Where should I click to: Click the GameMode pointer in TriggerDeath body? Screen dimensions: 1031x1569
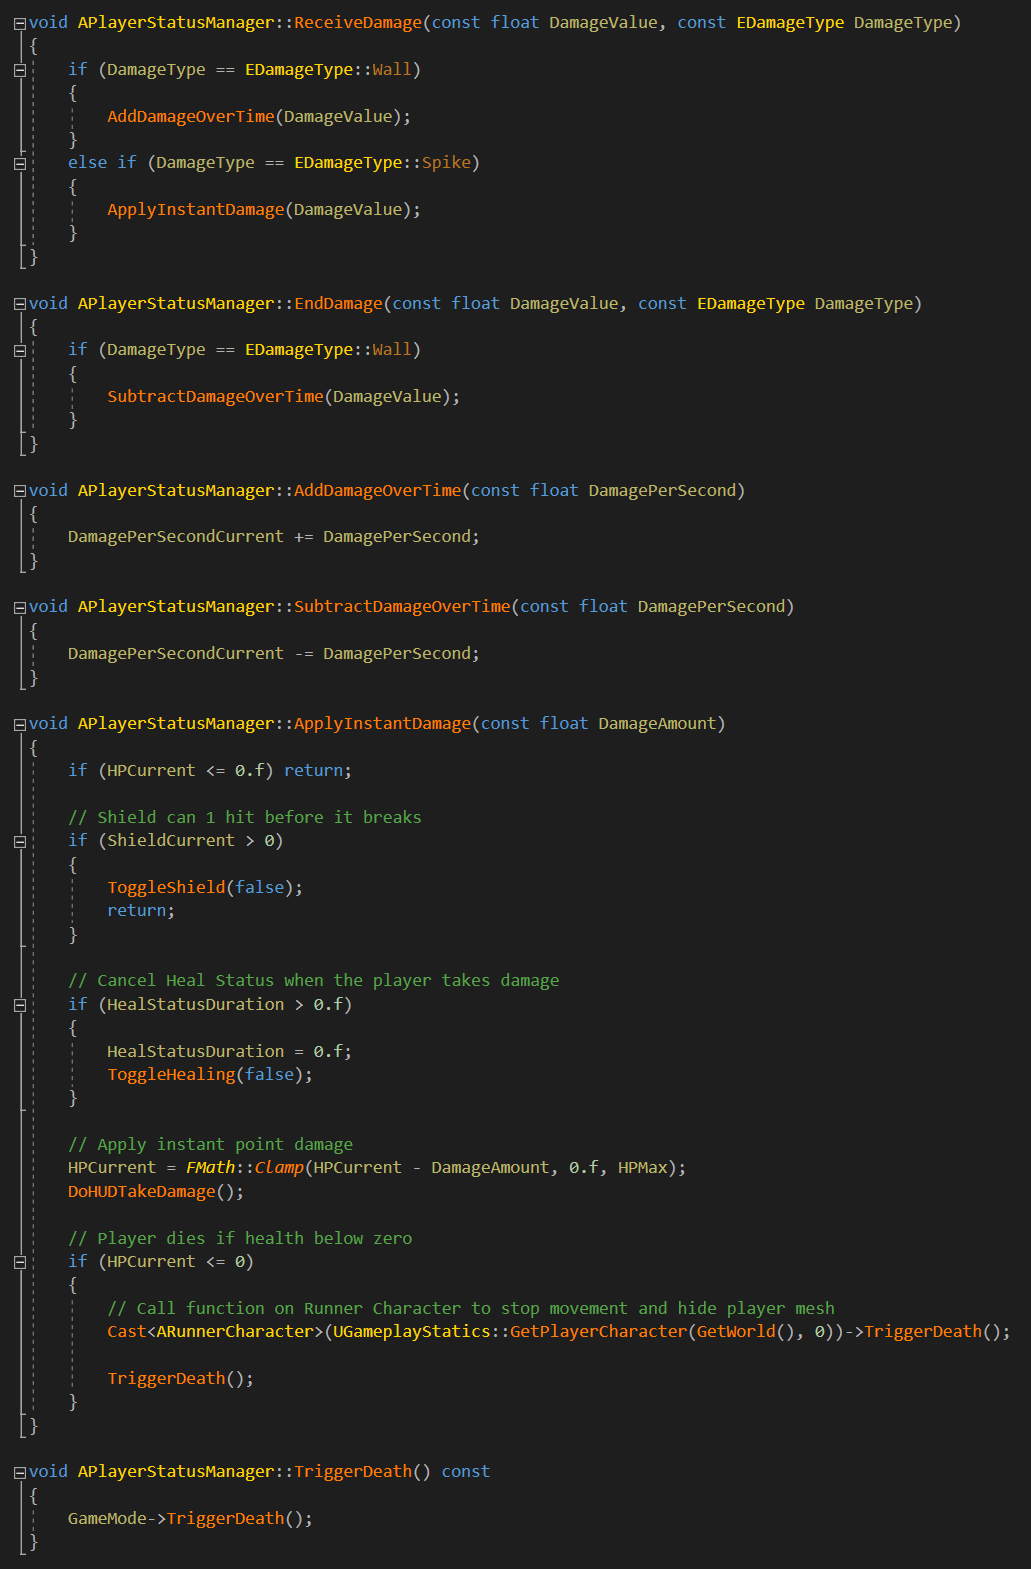(107, 1519)
